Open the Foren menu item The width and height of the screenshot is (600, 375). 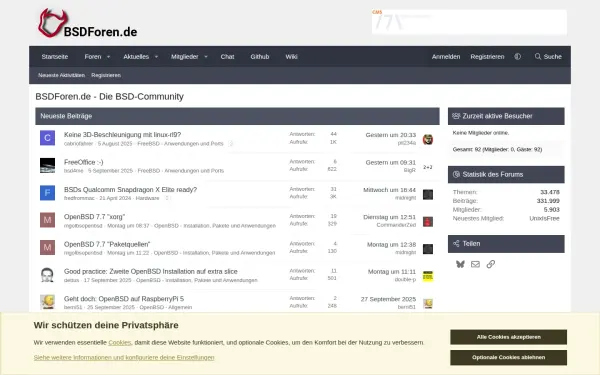pyautogui.click(x=93, y=57)
